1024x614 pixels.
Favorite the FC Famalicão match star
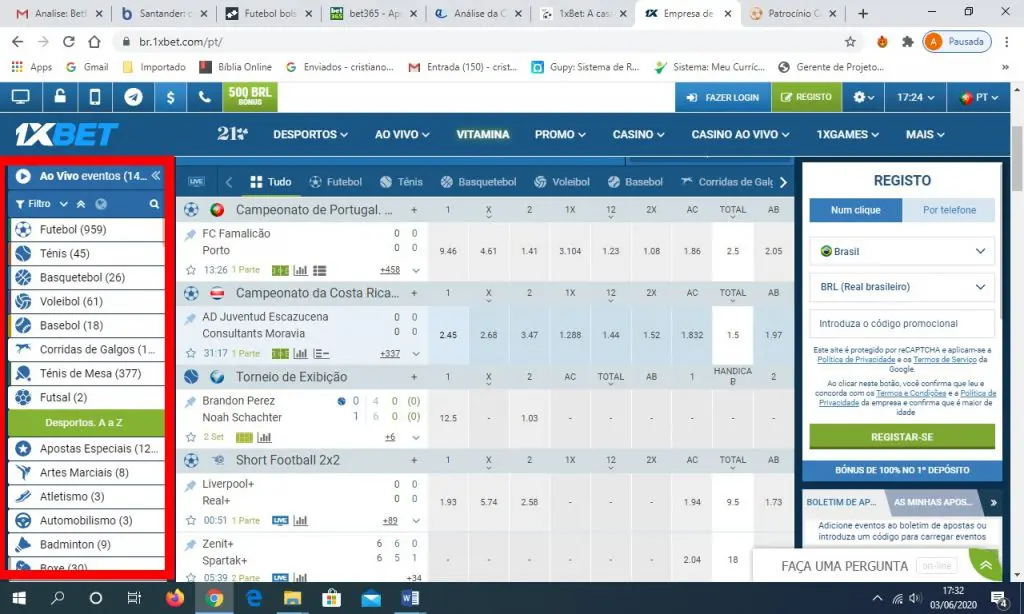191,270
